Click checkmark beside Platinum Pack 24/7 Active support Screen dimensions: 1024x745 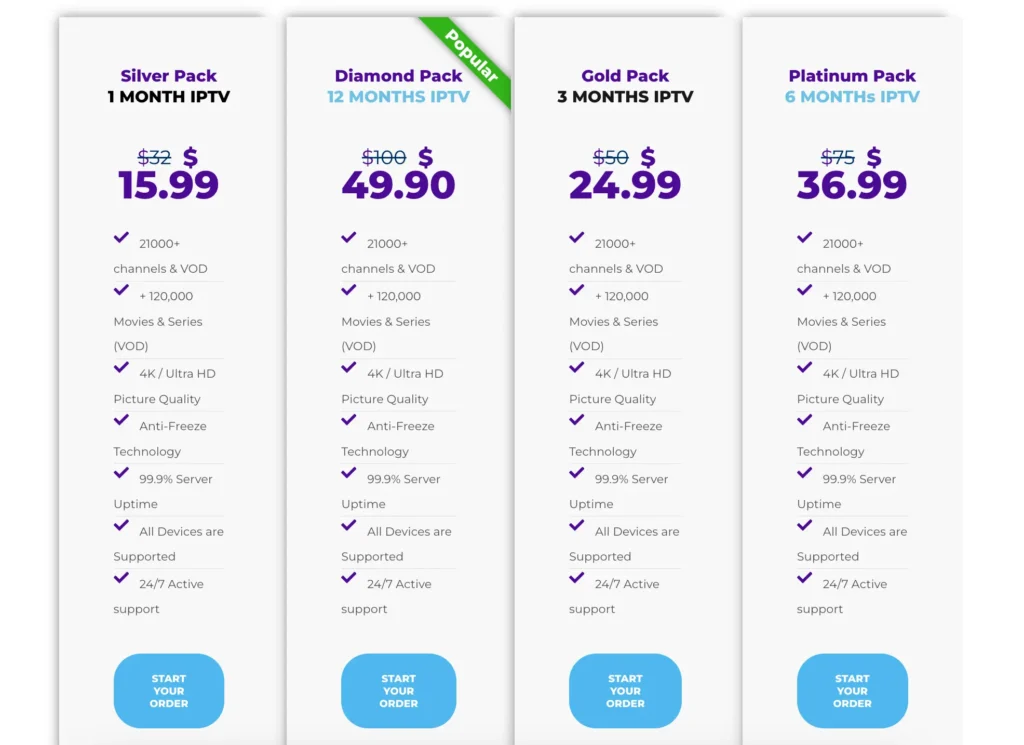point(805,577)
